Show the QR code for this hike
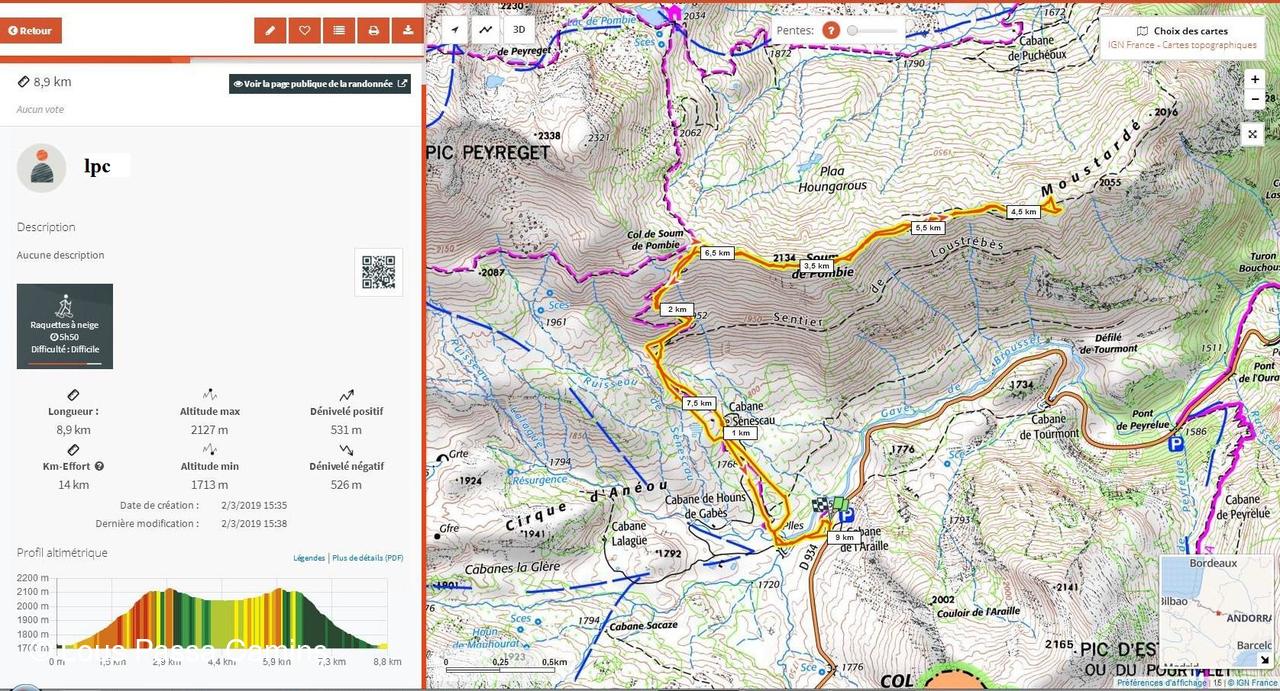 tap(379, 272)
